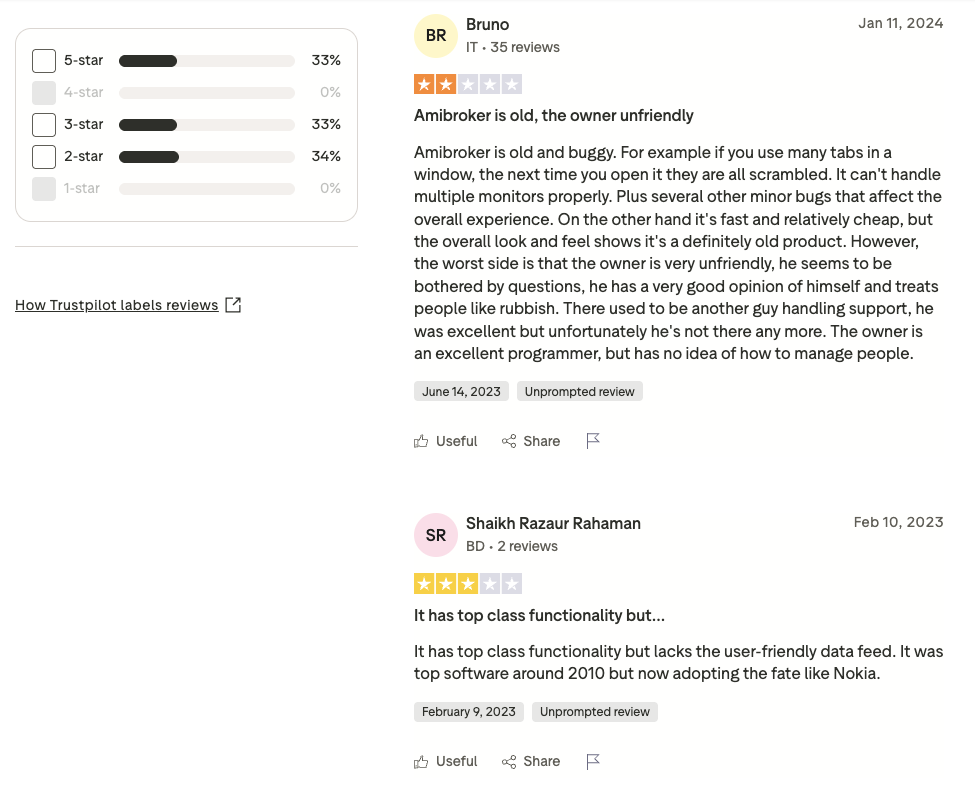The width and height of the screenshot is (975, 792).
Task: Click thumbs-up Useful icon on Bruno's review
Action: (421, 441)
